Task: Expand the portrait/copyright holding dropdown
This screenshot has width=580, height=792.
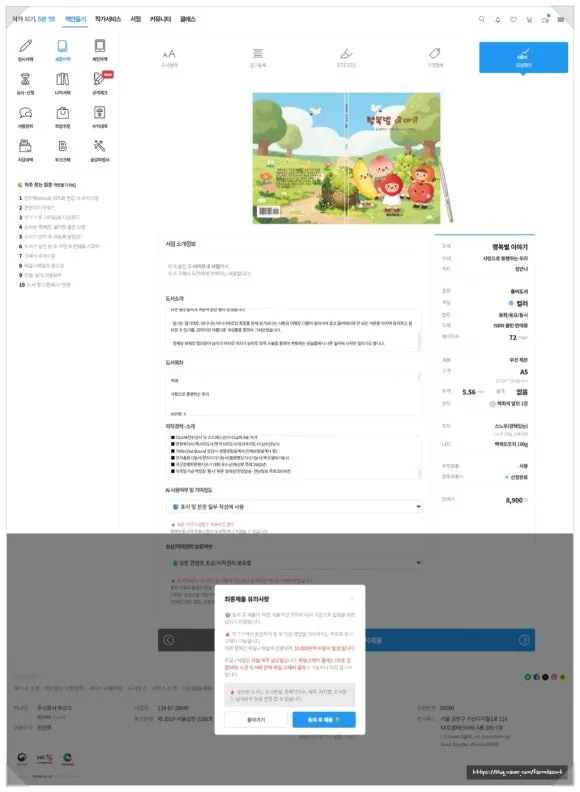Action: (294, 562)
